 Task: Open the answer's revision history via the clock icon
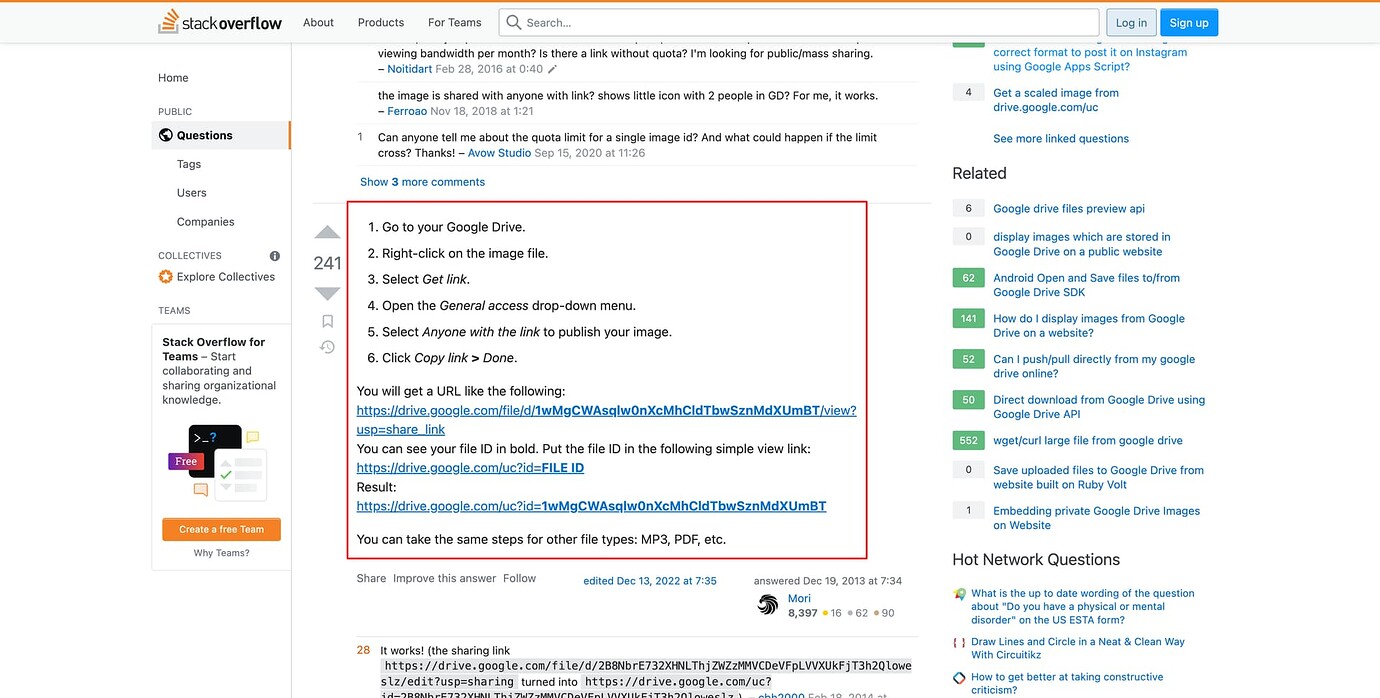coord(327,346)
